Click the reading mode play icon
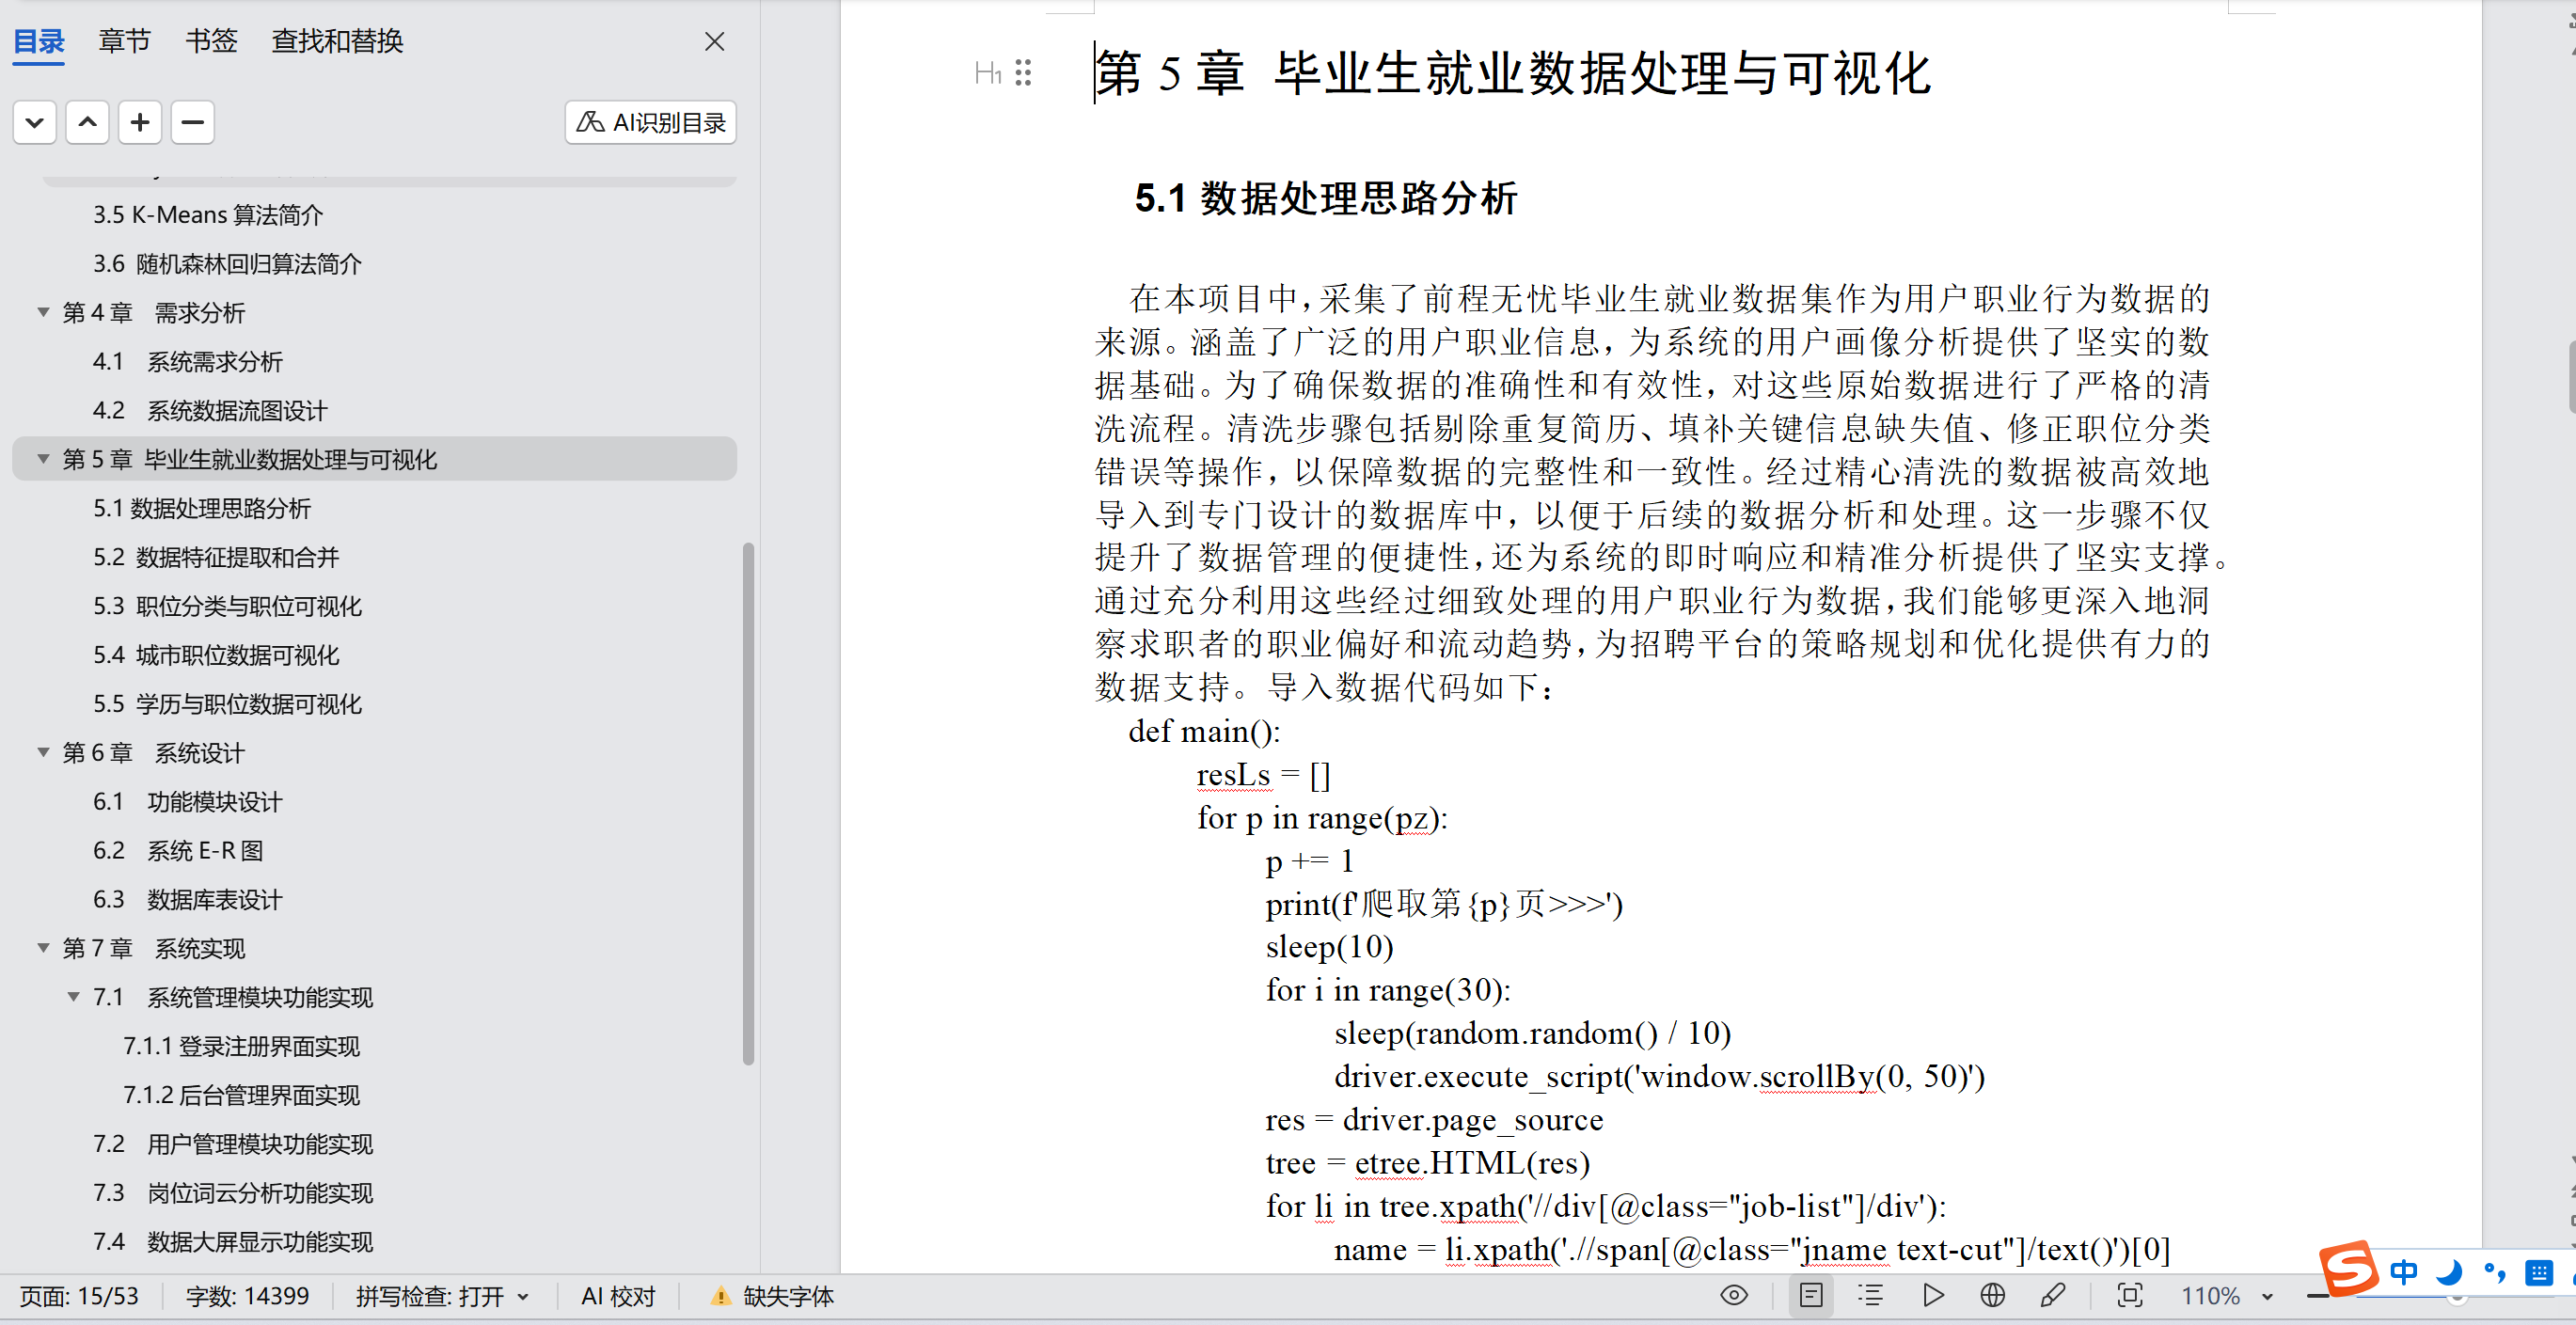 [x=1933, y=1295]
